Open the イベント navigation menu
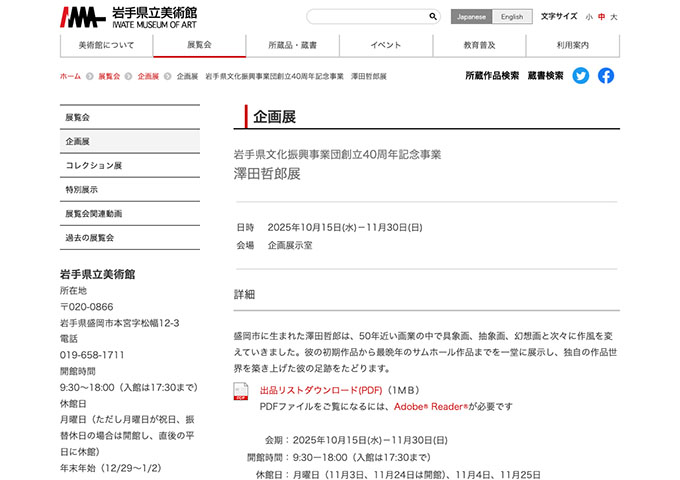680x480 pixels. pyautogui.click(x=386, y=45)
